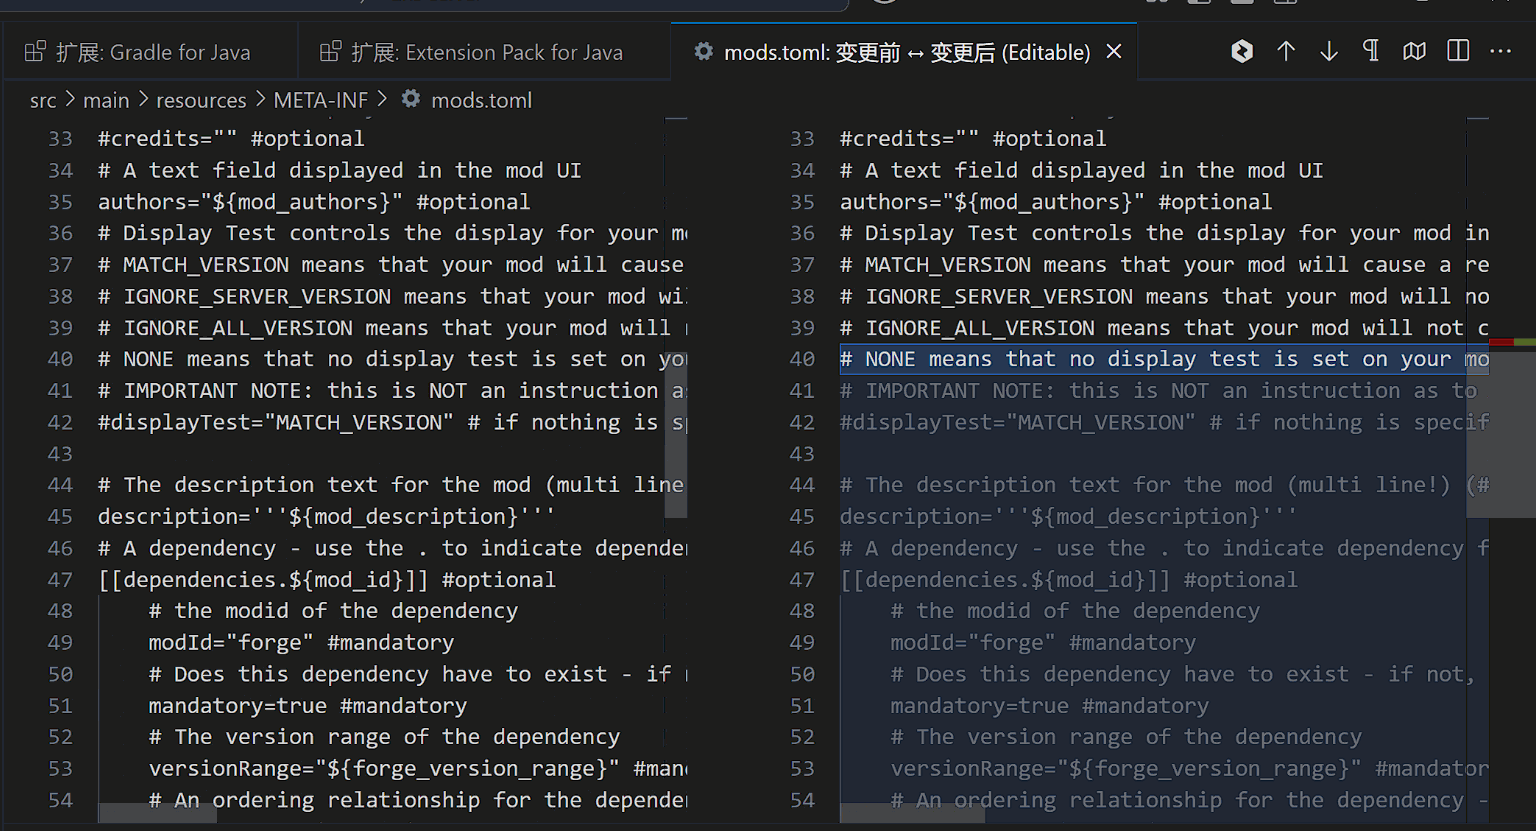Go to previous change with up arrow
This screenshot has width=1536, height=831.
1286,52
